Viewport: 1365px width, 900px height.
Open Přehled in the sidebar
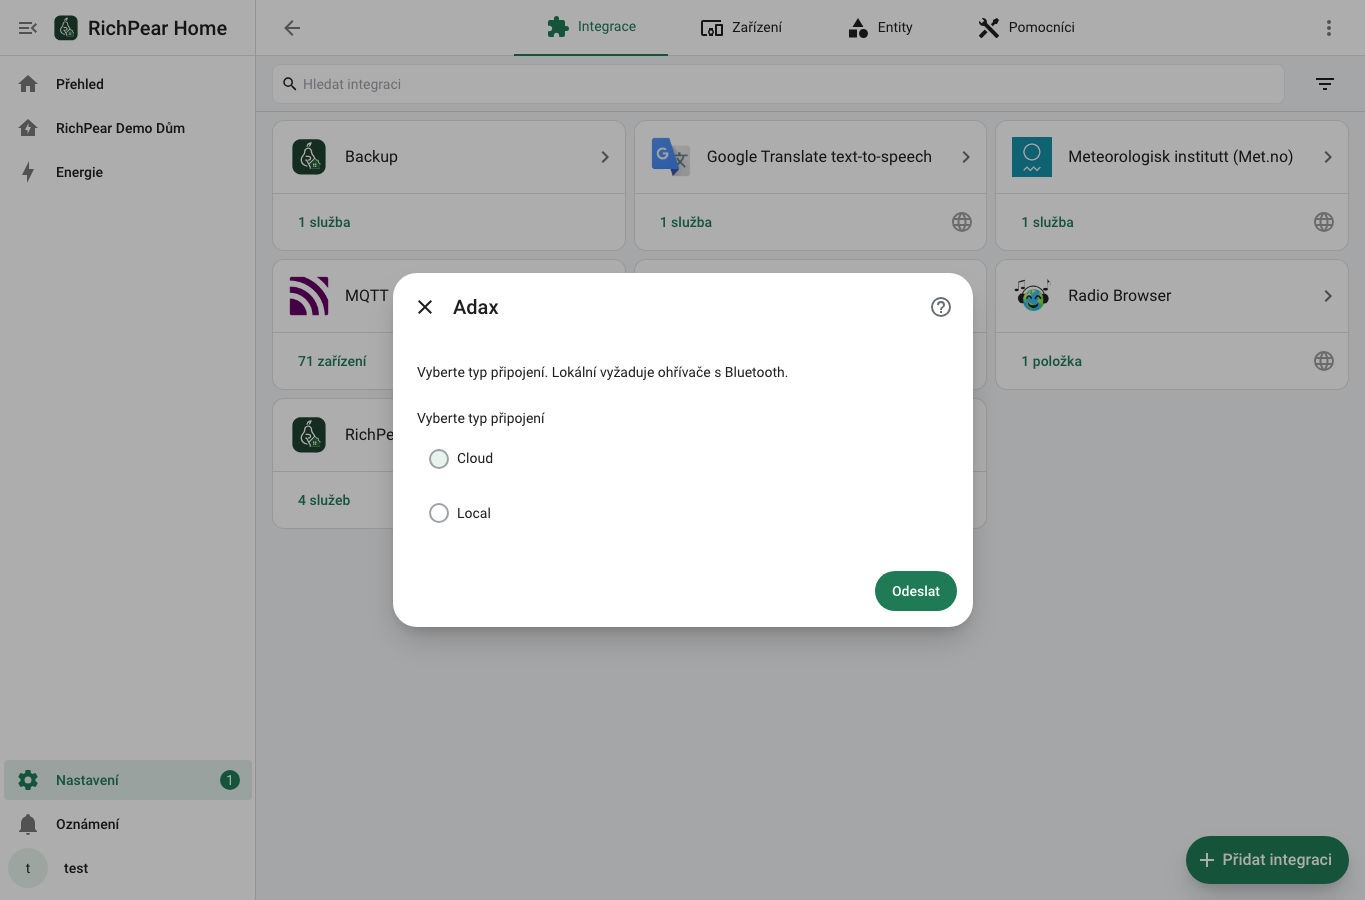[x=128, y=84]
